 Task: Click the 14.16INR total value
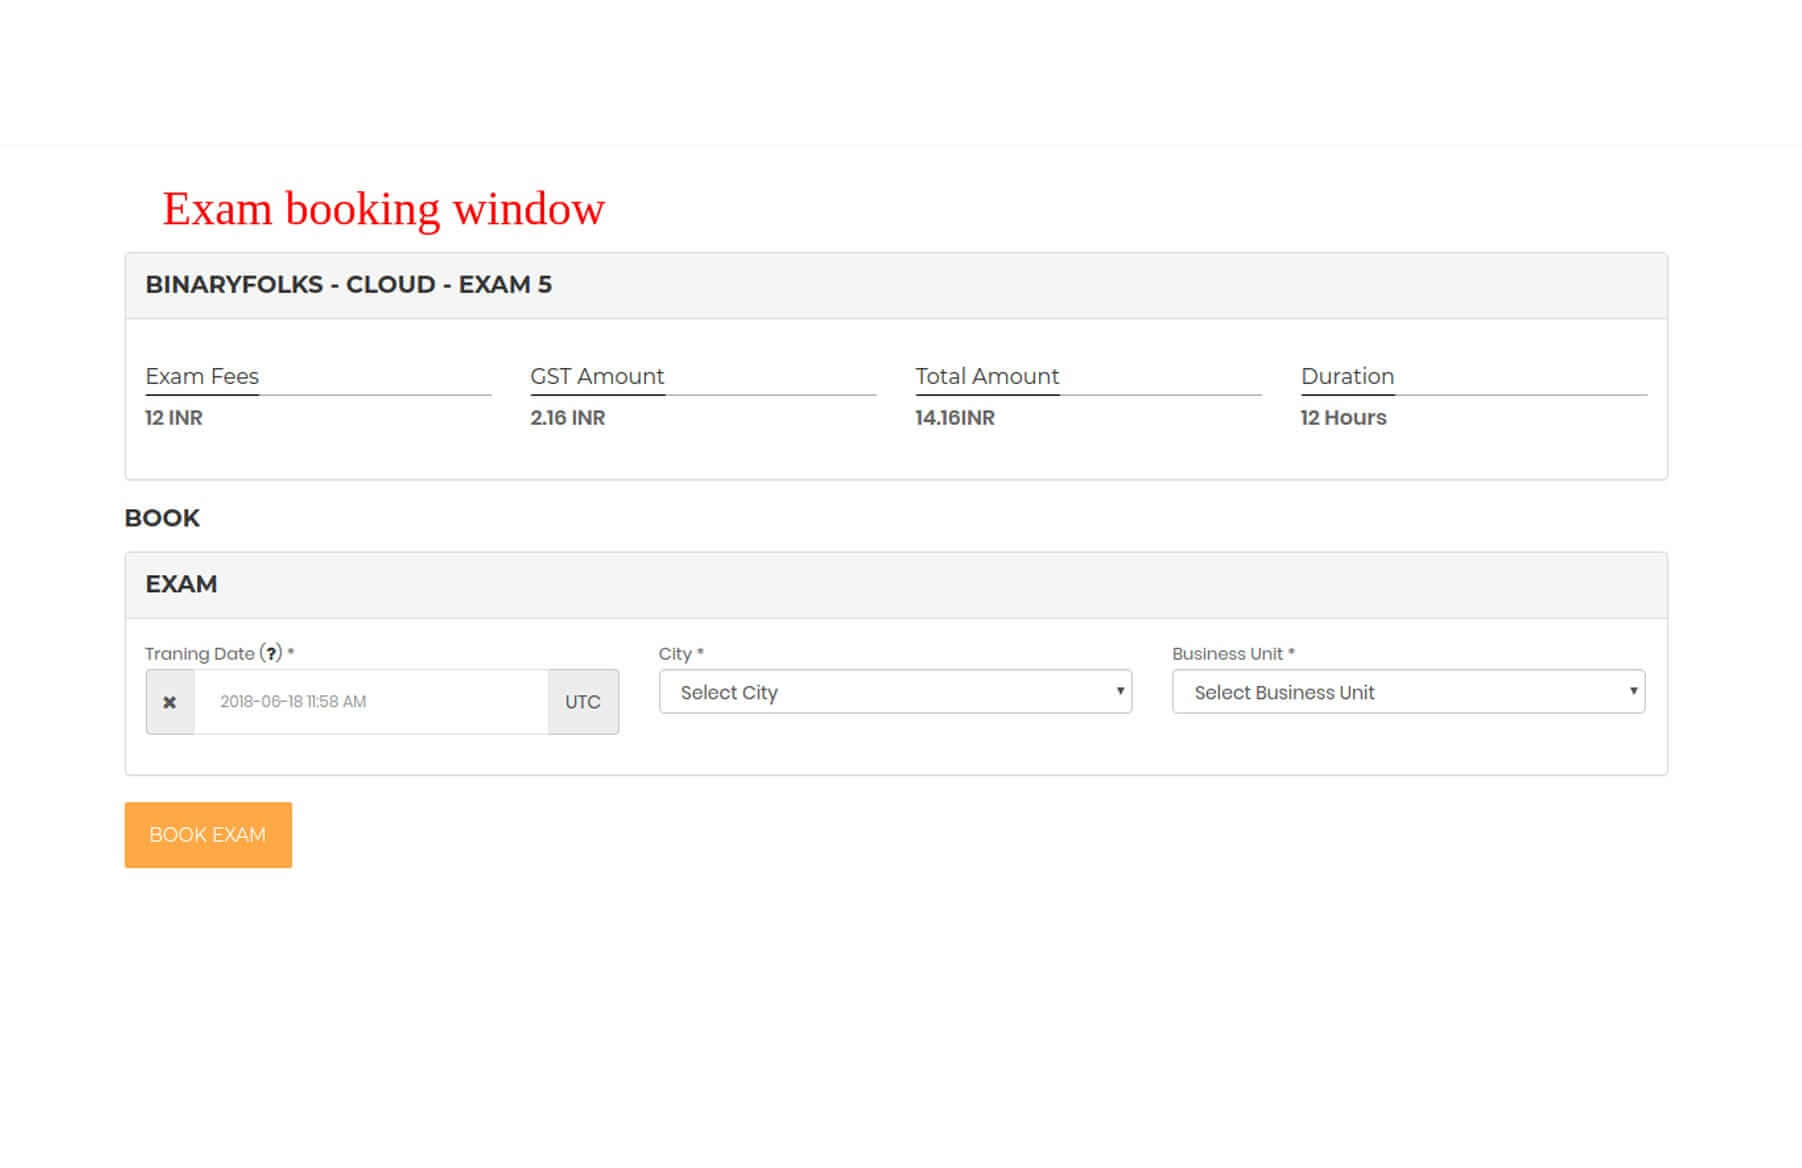[955, 418]
